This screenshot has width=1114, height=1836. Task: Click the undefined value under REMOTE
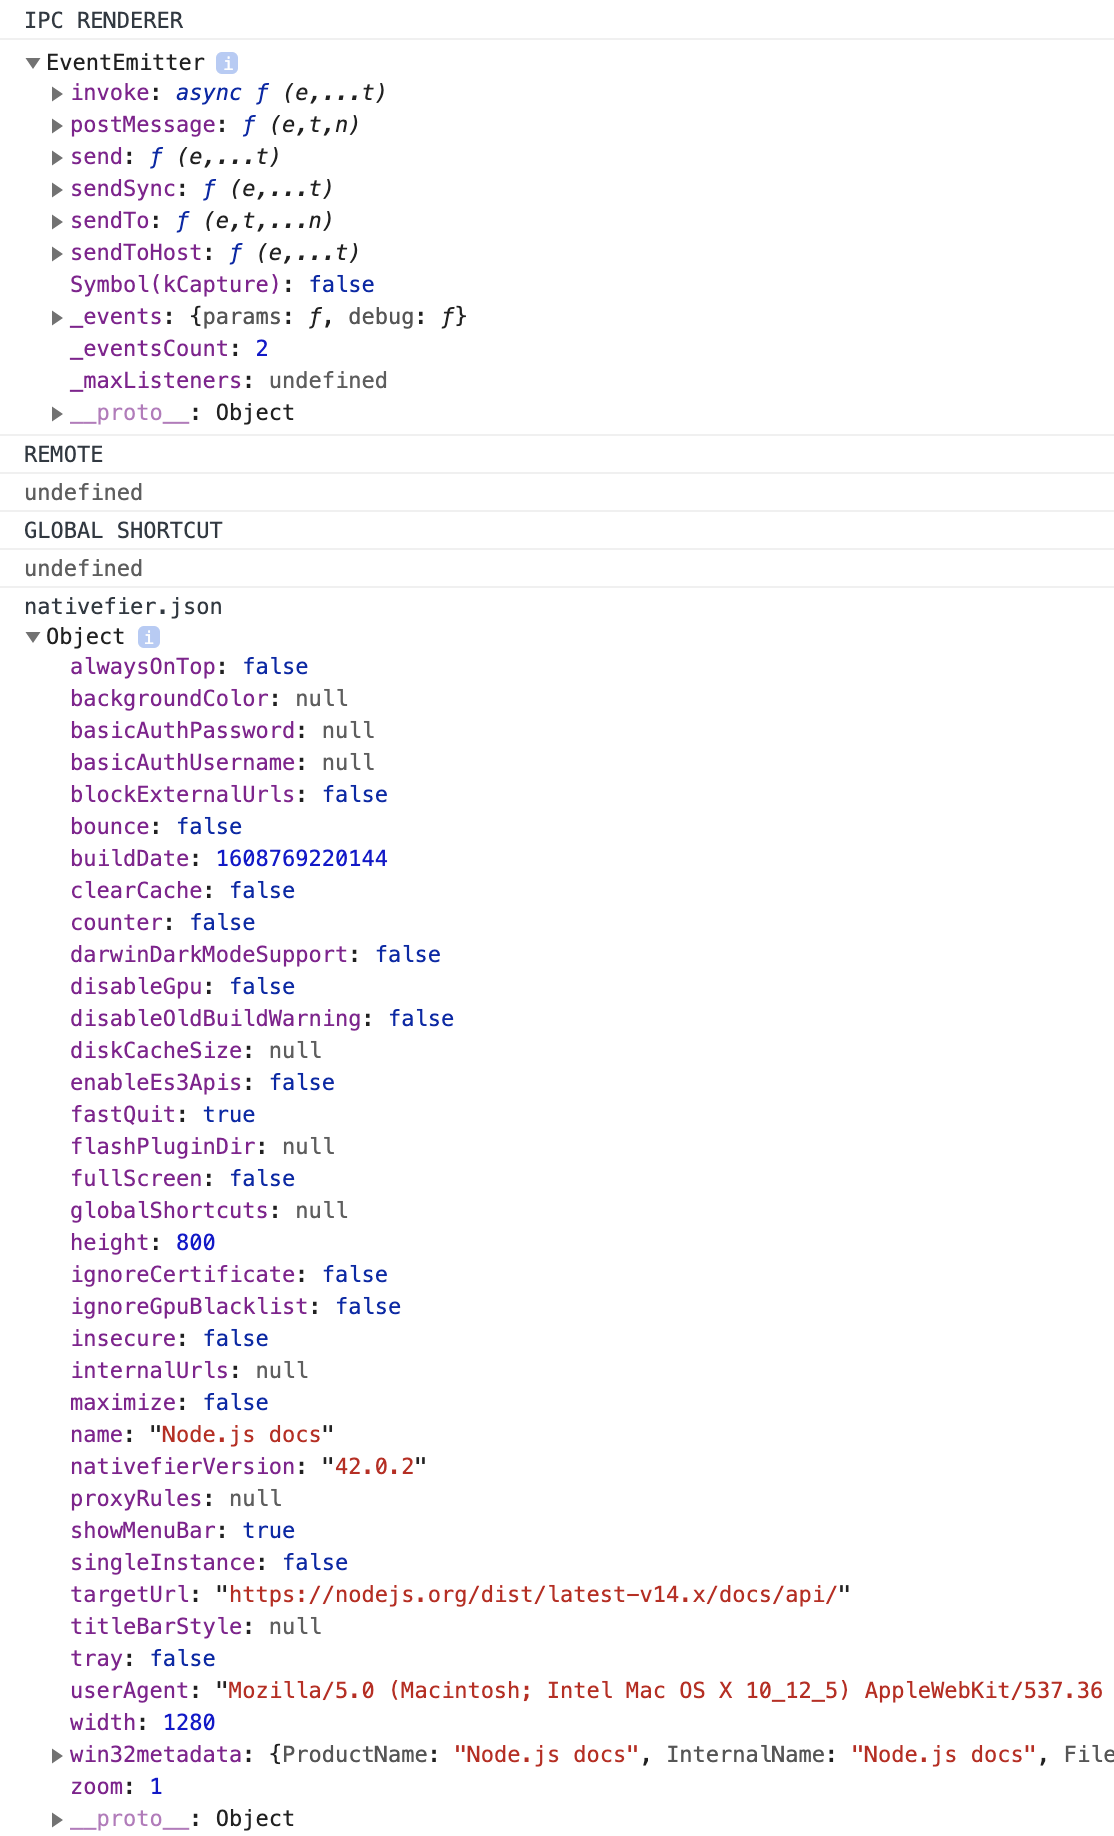point(84,492)
